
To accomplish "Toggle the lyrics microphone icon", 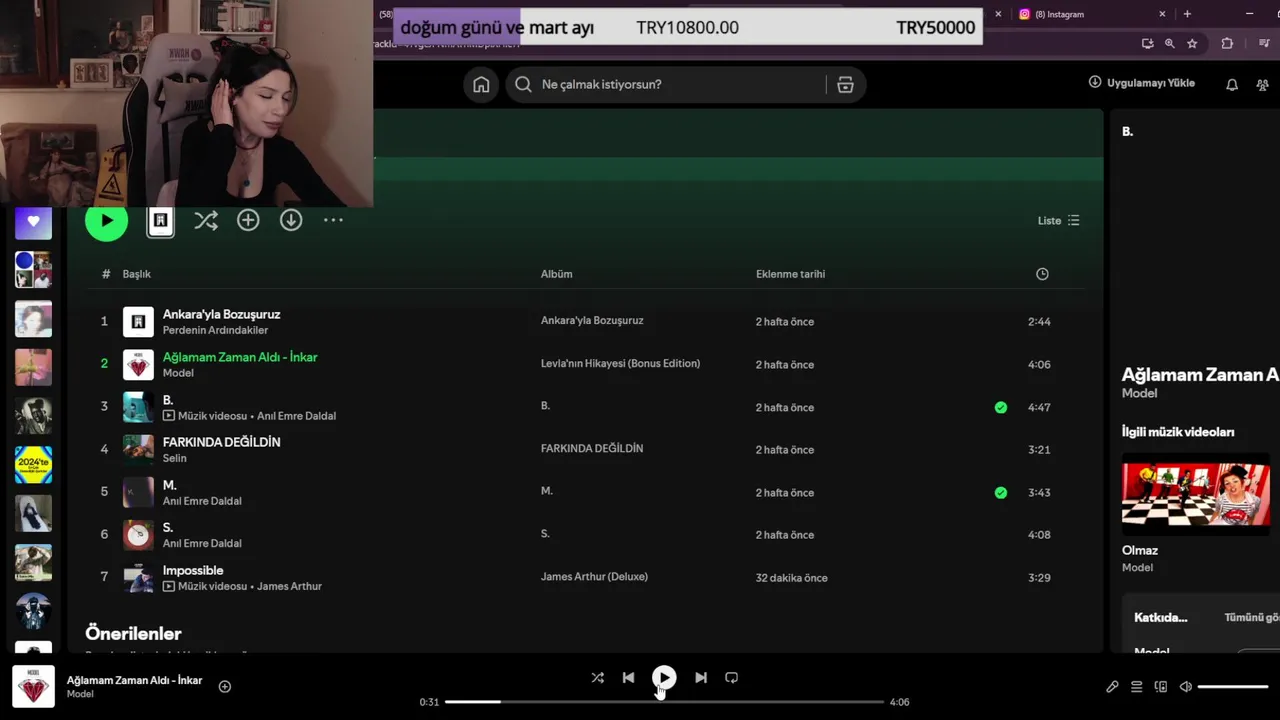I will pyautogui.click(x=1112, y=687).
